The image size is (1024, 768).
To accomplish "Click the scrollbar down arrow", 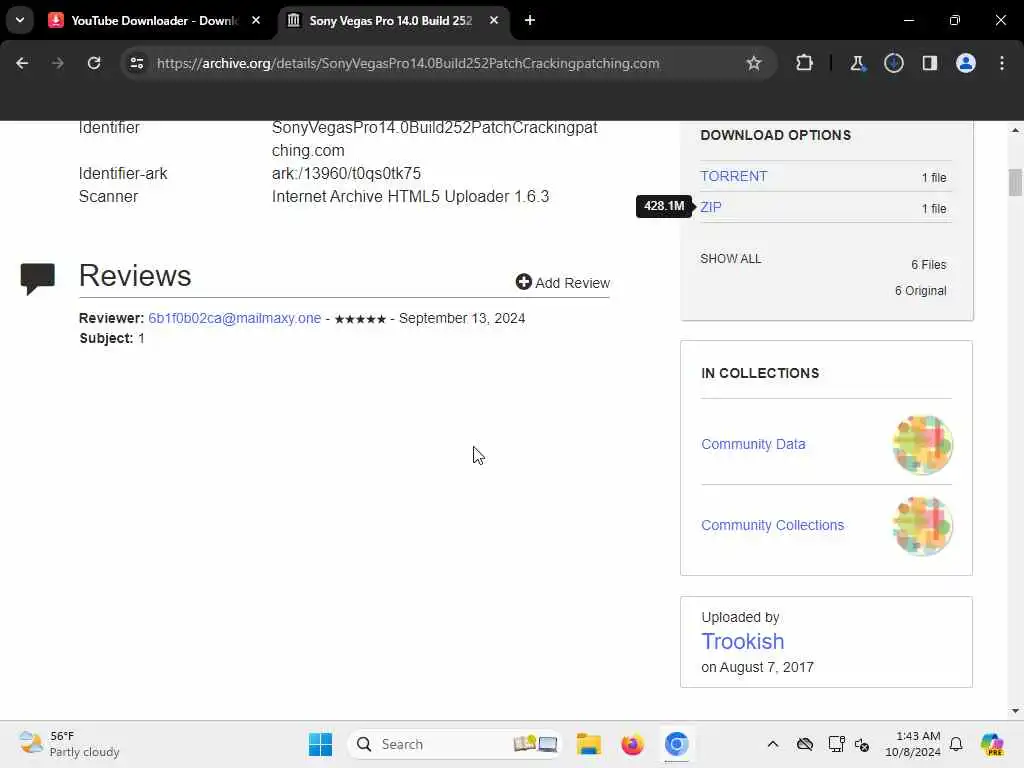I will click(x=1014, y=711).
